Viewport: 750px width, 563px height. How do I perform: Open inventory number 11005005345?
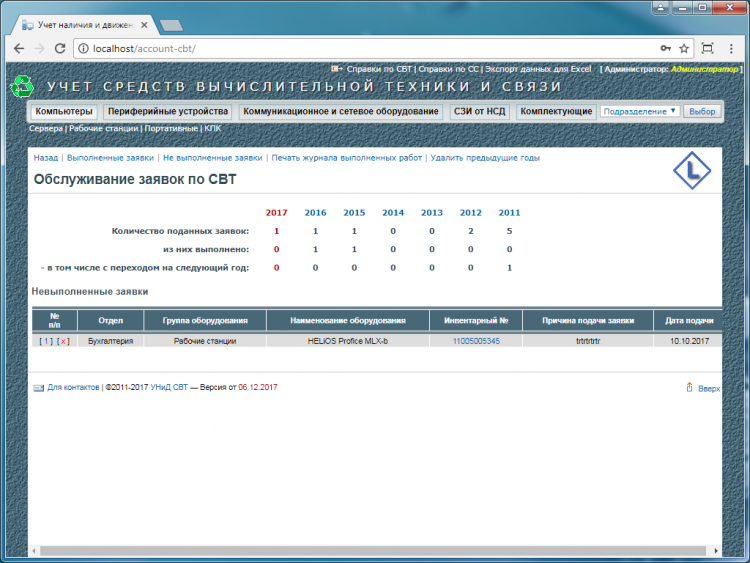pos(476,341)
